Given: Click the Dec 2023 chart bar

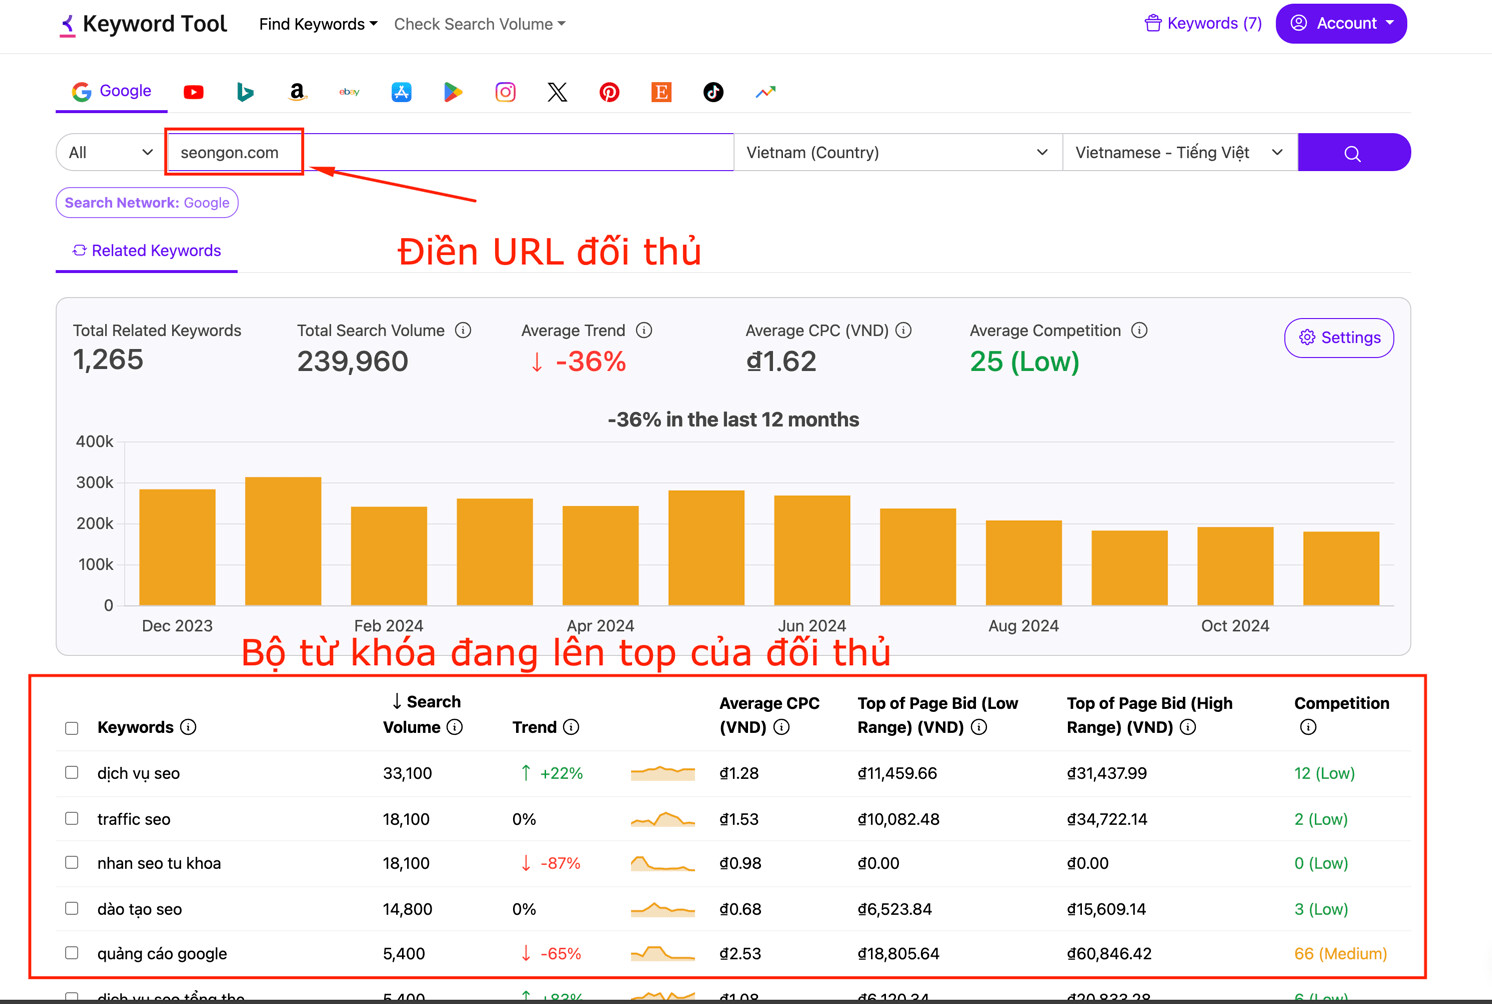Looking at the screenshot, I should tap(177, 547).
